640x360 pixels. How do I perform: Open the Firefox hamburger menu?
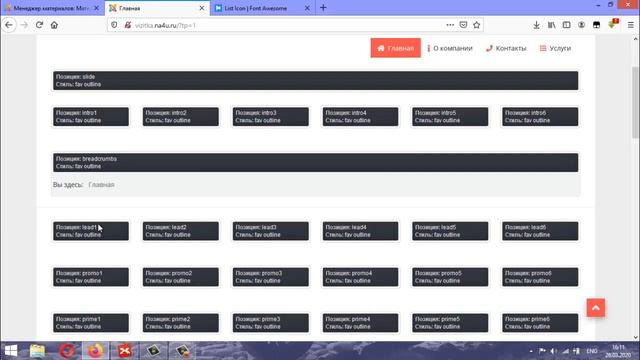coord(631,25)
